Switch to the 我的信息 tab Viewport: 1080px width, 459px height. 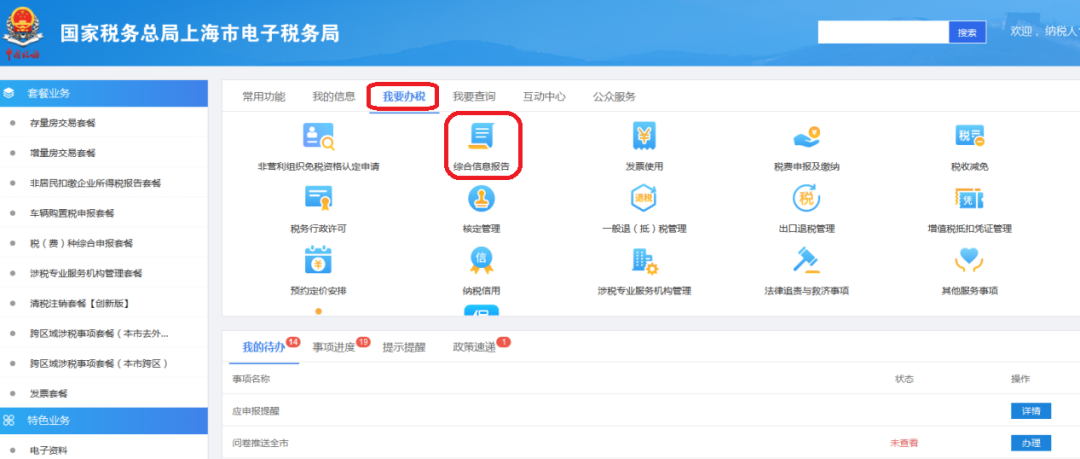coord(334,96)
